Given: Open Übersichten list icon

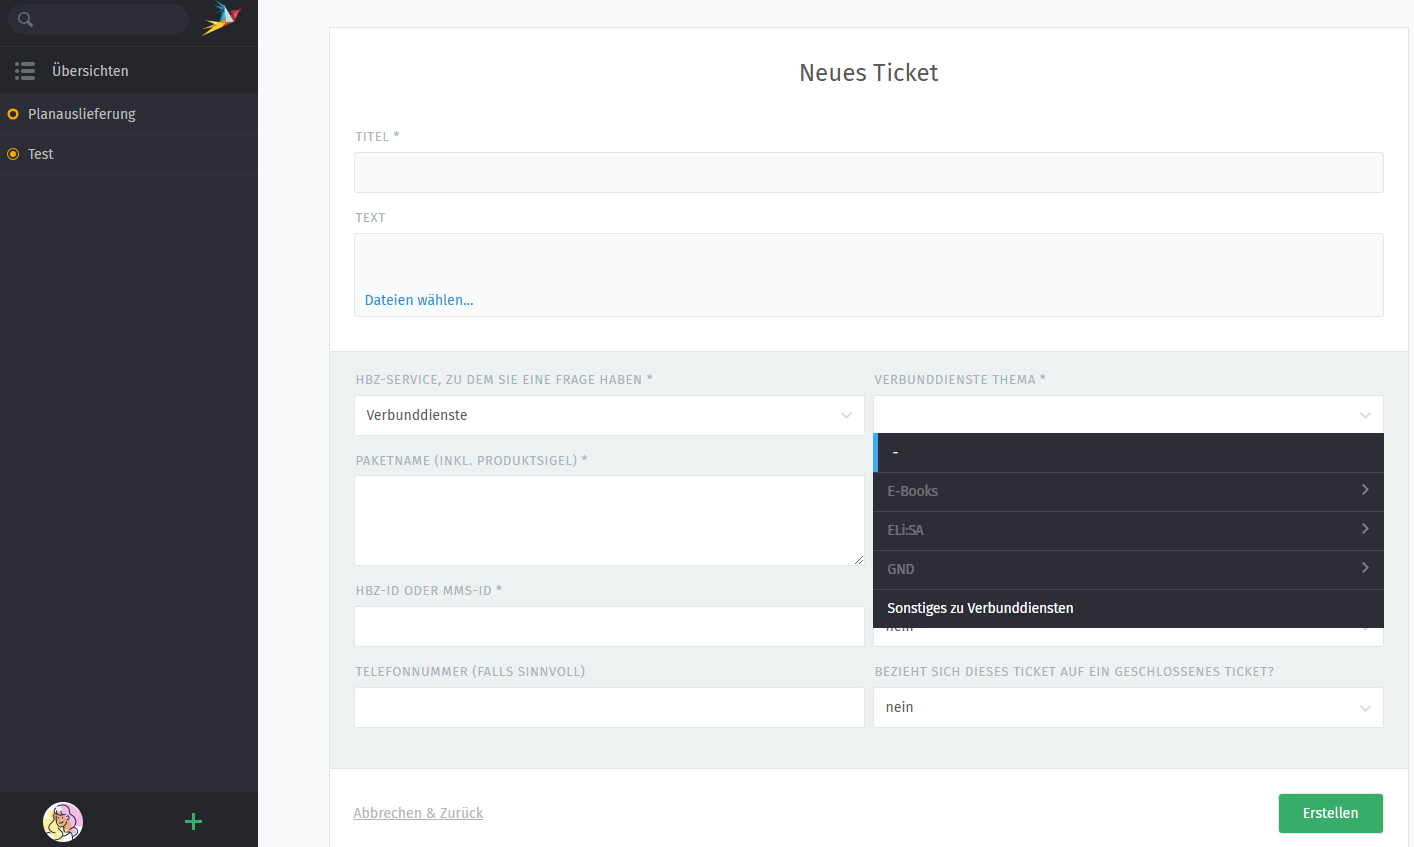Looking at the screenshot, I should click(25, 71).
